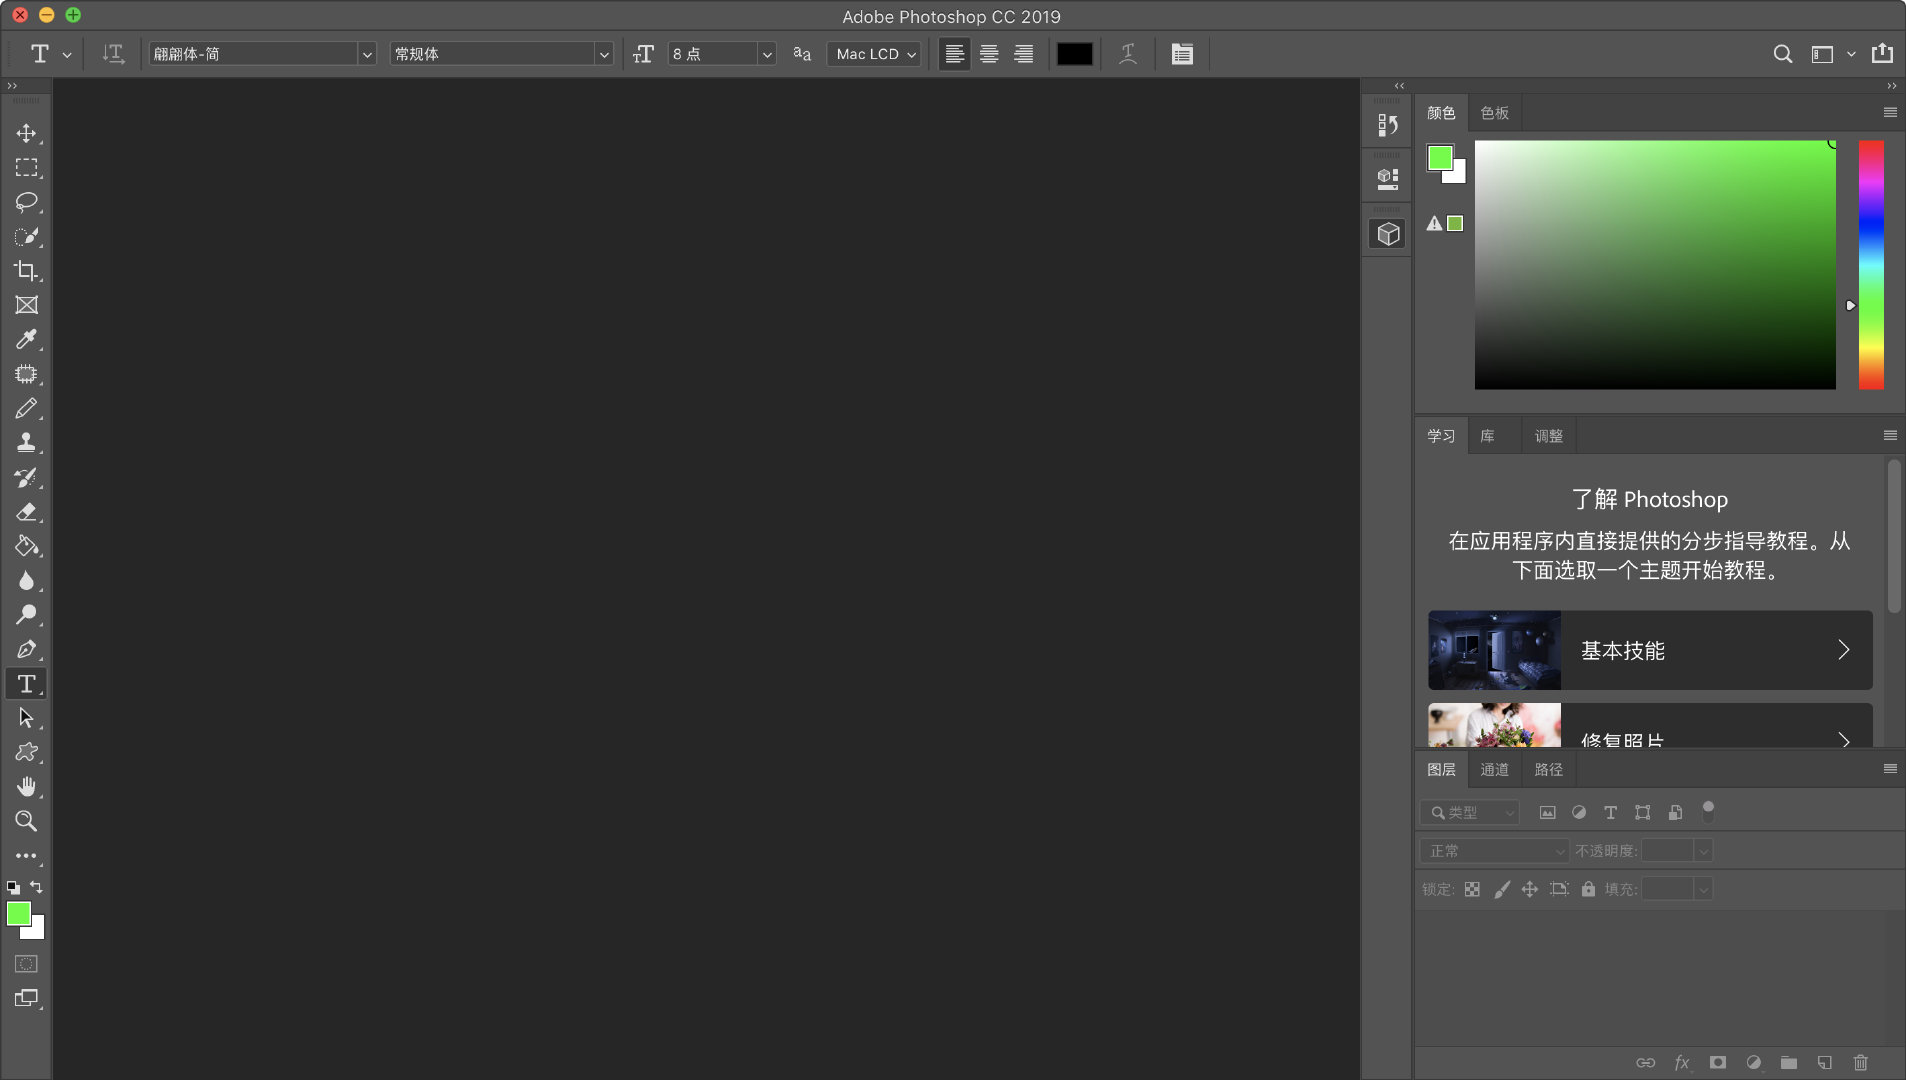Select the Lasso tool
This screenshot has width=1906, height=1080.
(26, 202)
